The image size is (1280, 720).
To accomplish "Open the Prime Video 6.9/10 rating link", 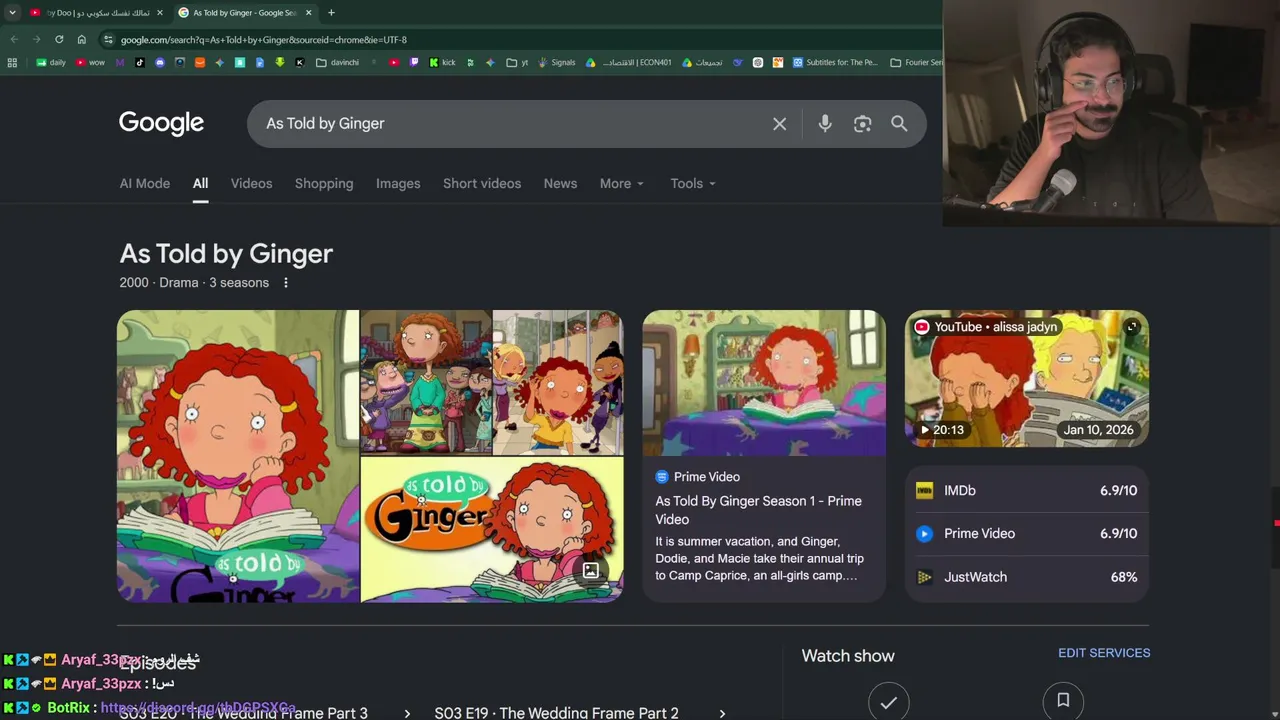I will [x=1027, y=533].
